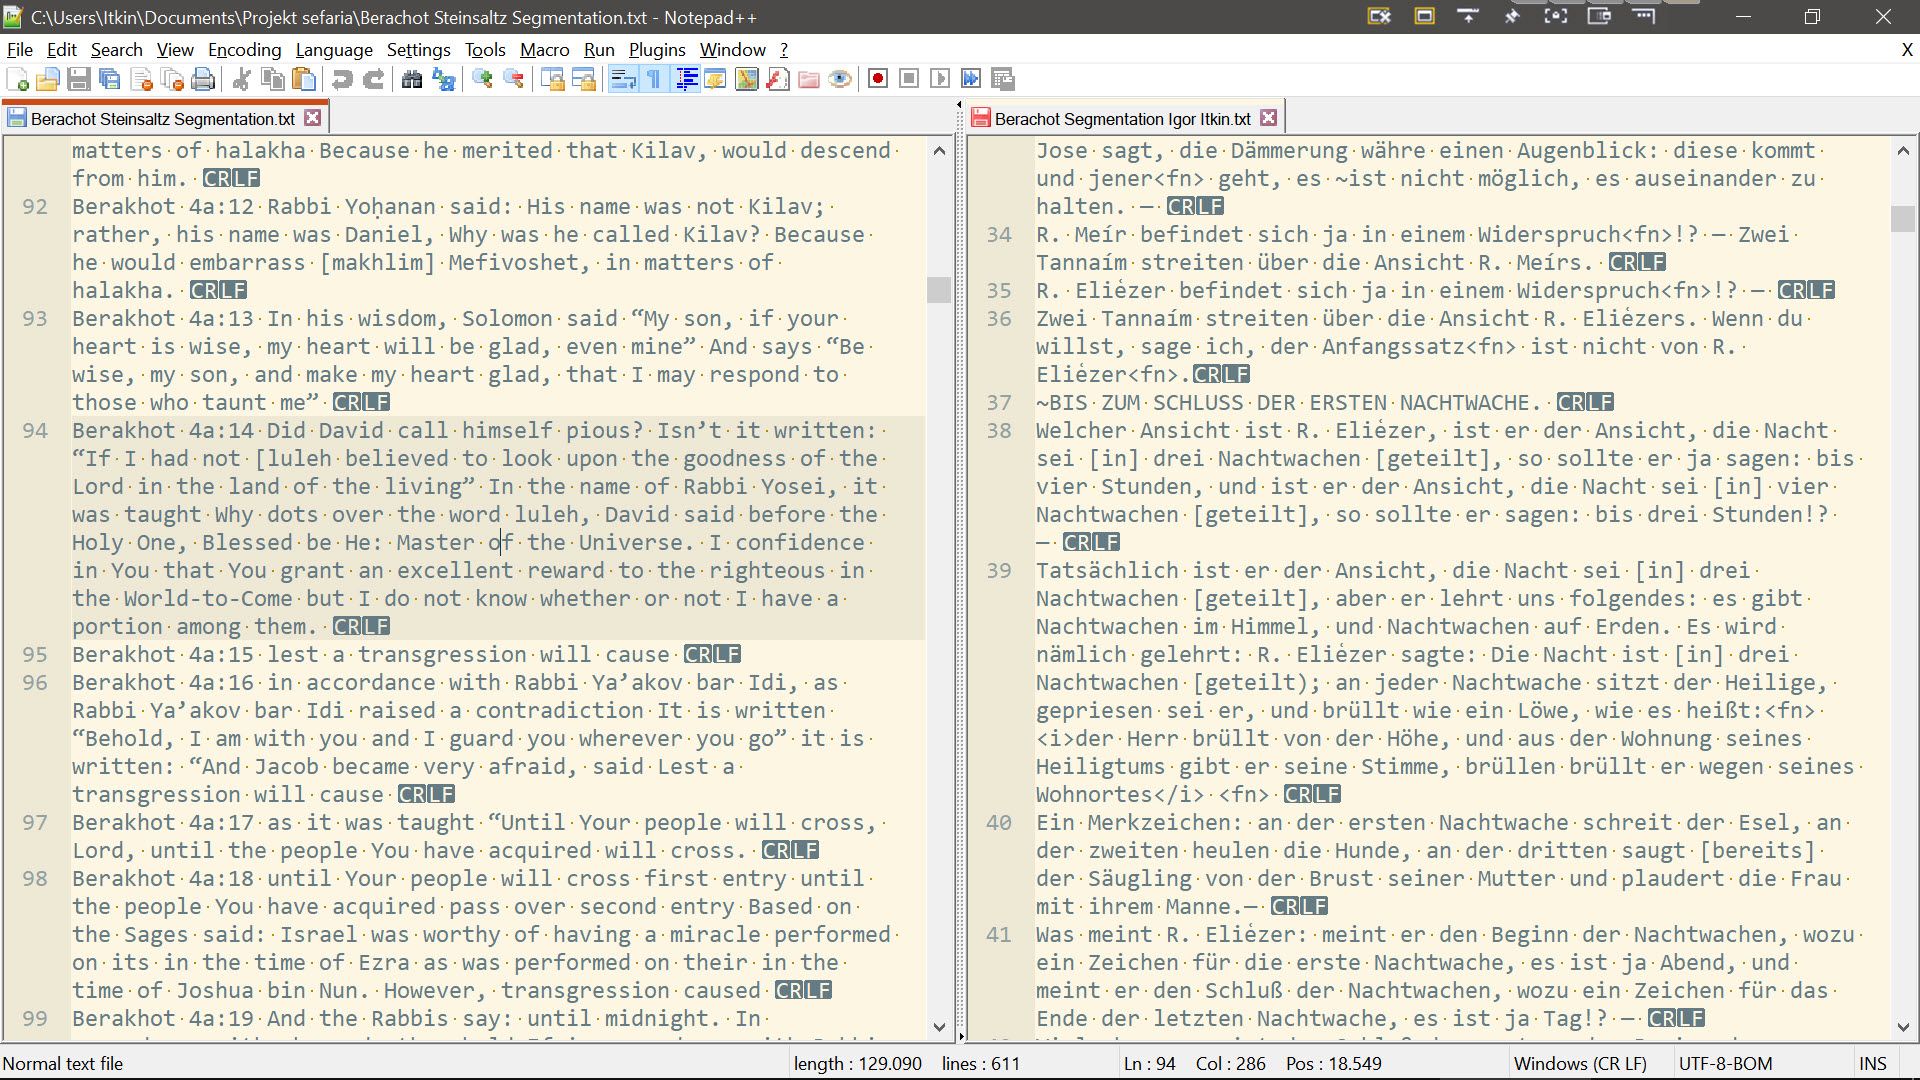This screenshot has height=1080, width=1920.
Task: Redo the last undone edit
Action: click(373, 79)
